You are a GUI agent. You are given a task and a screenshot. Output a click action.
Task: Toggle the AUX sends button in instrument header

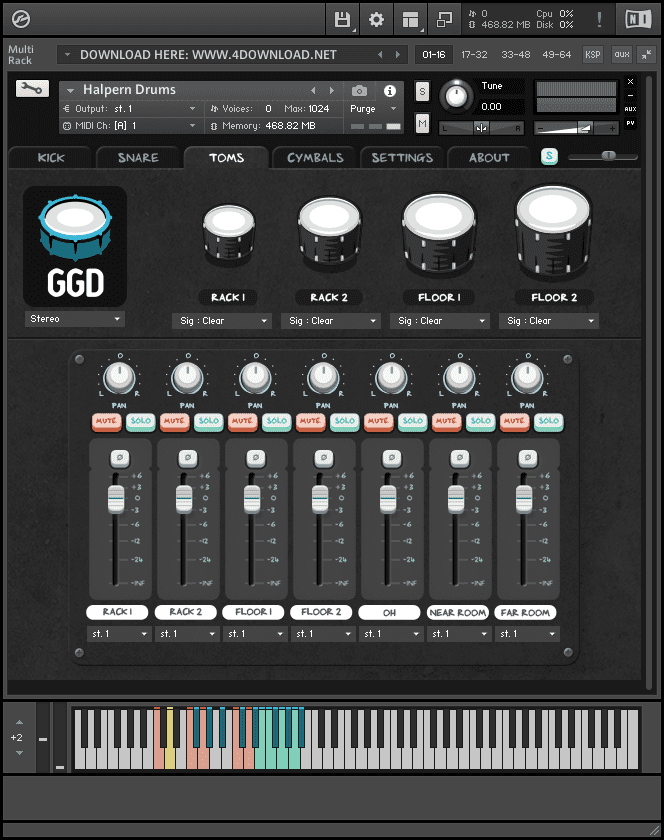(x=630, y=109)
